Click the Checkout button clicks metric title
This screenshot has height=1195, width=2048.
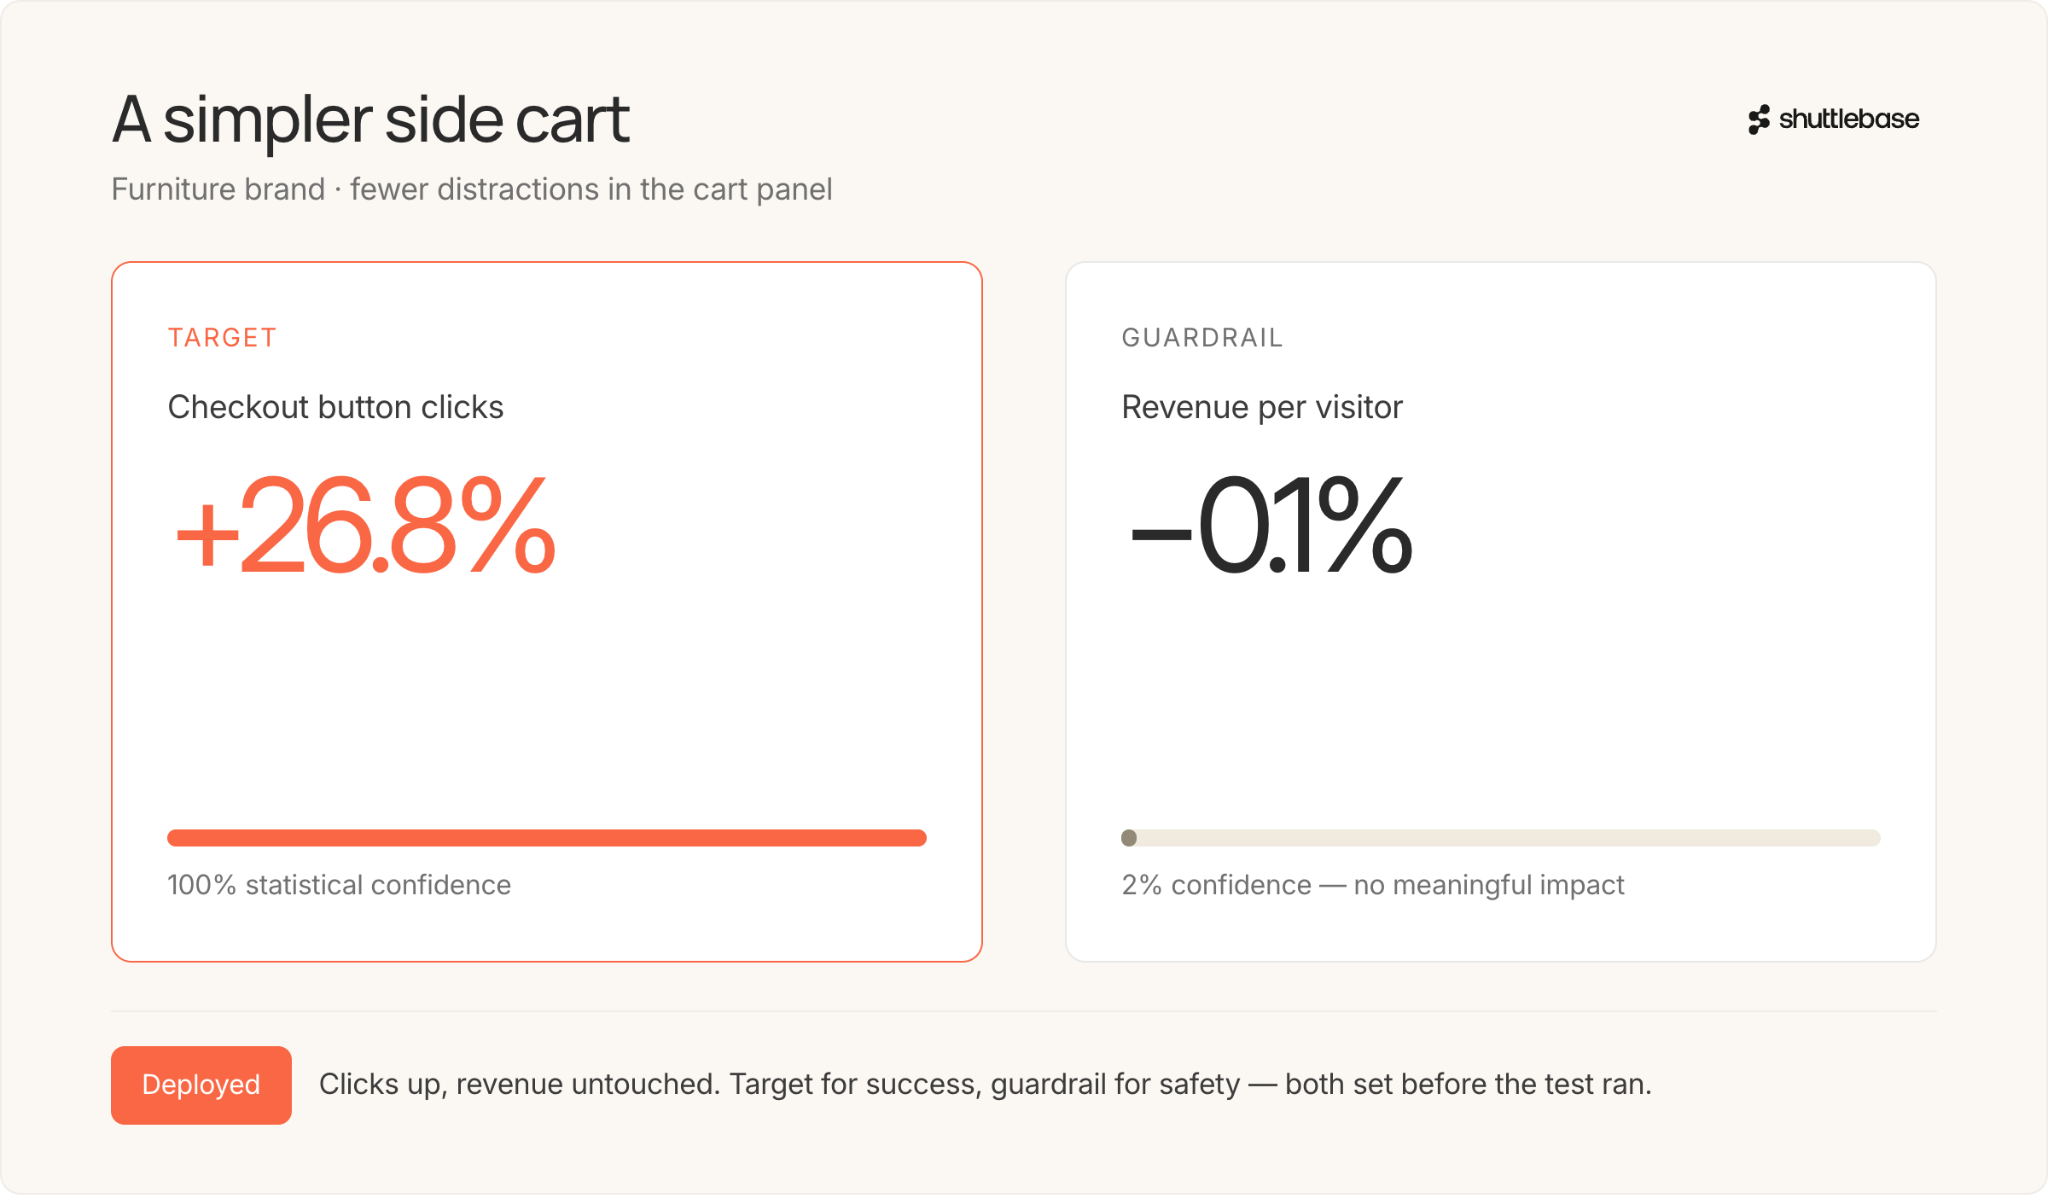[335, 407]
